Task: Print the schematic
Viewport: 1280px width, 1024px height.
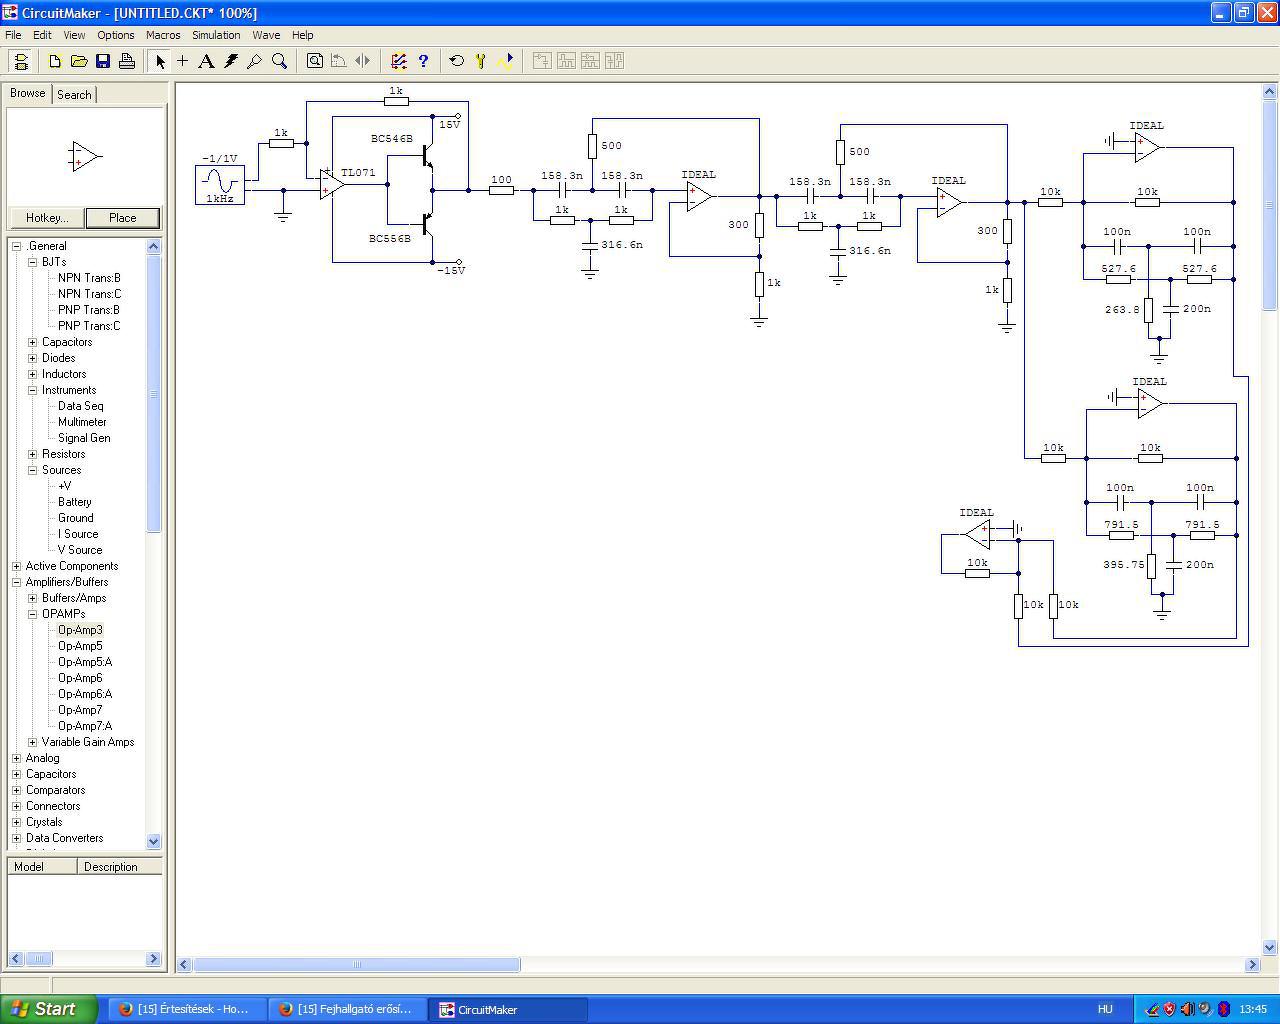Action: 127,61
